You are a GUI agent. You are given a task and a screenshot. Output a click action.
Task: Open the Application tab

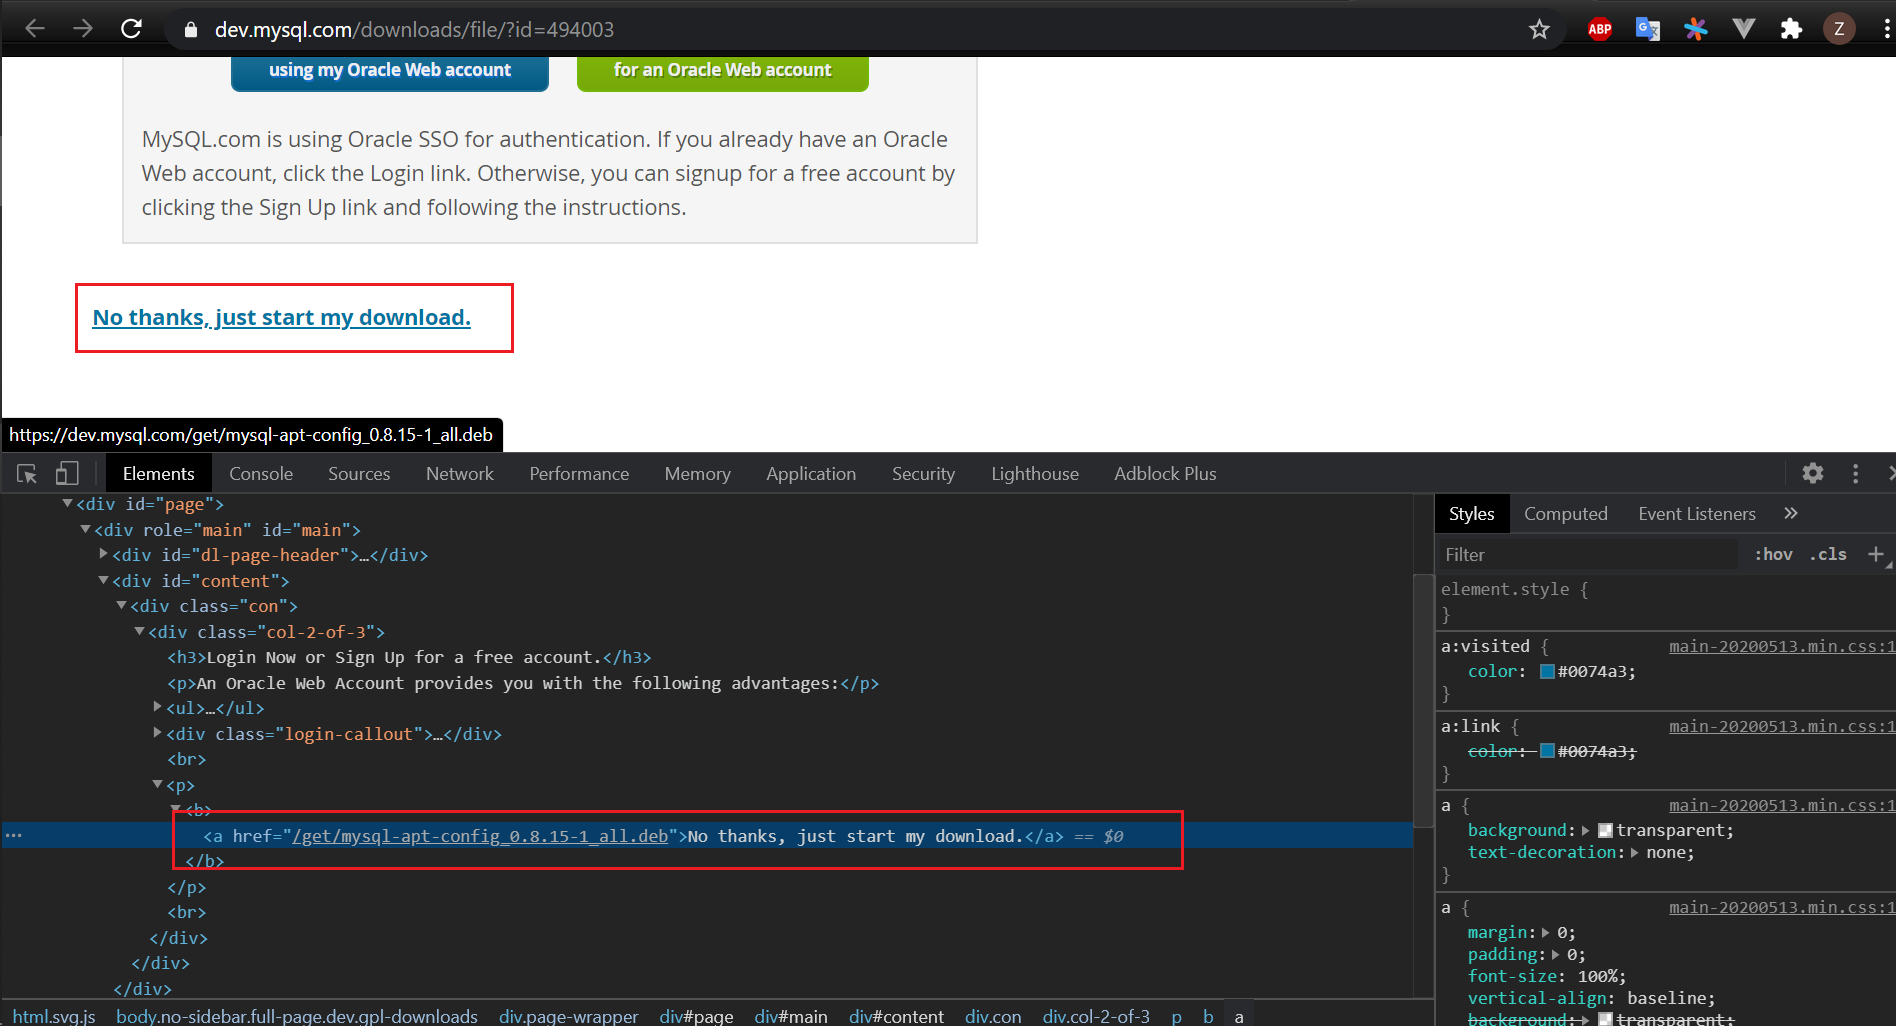(x=811, y=473)
